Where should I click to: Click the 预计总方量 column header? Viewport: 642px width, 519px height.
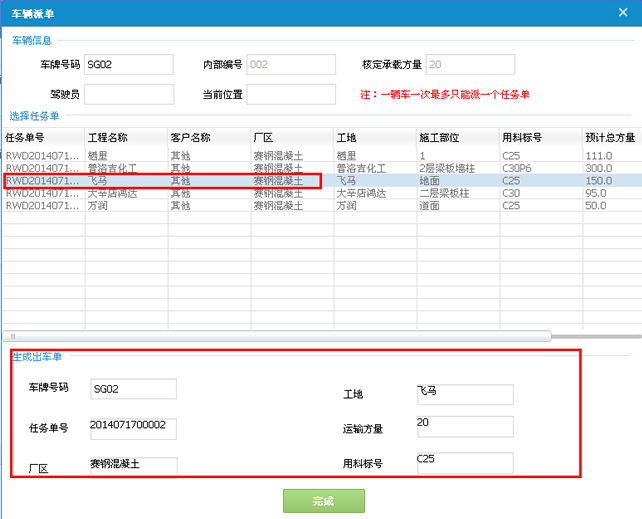610,138
